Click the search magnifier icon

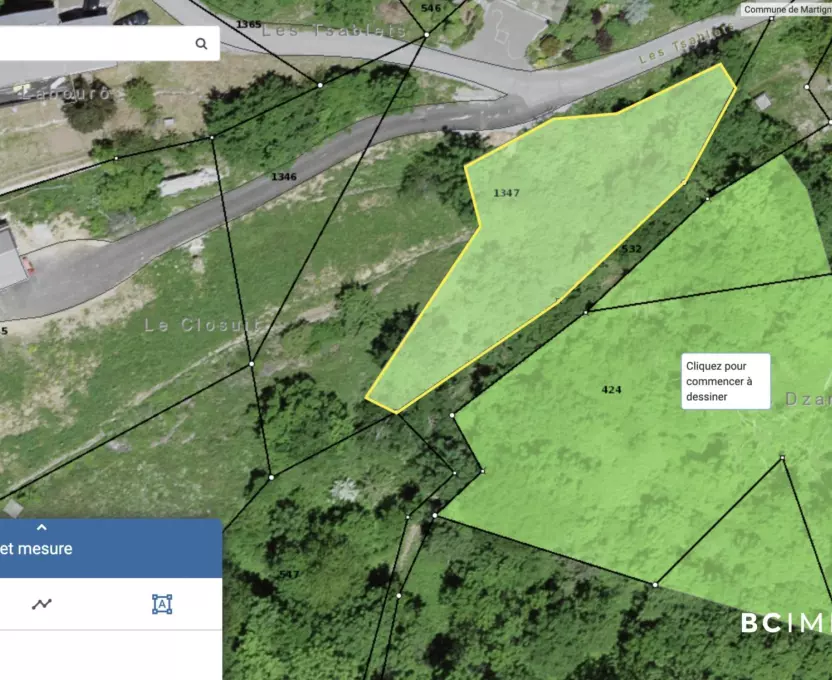[201, 43]
